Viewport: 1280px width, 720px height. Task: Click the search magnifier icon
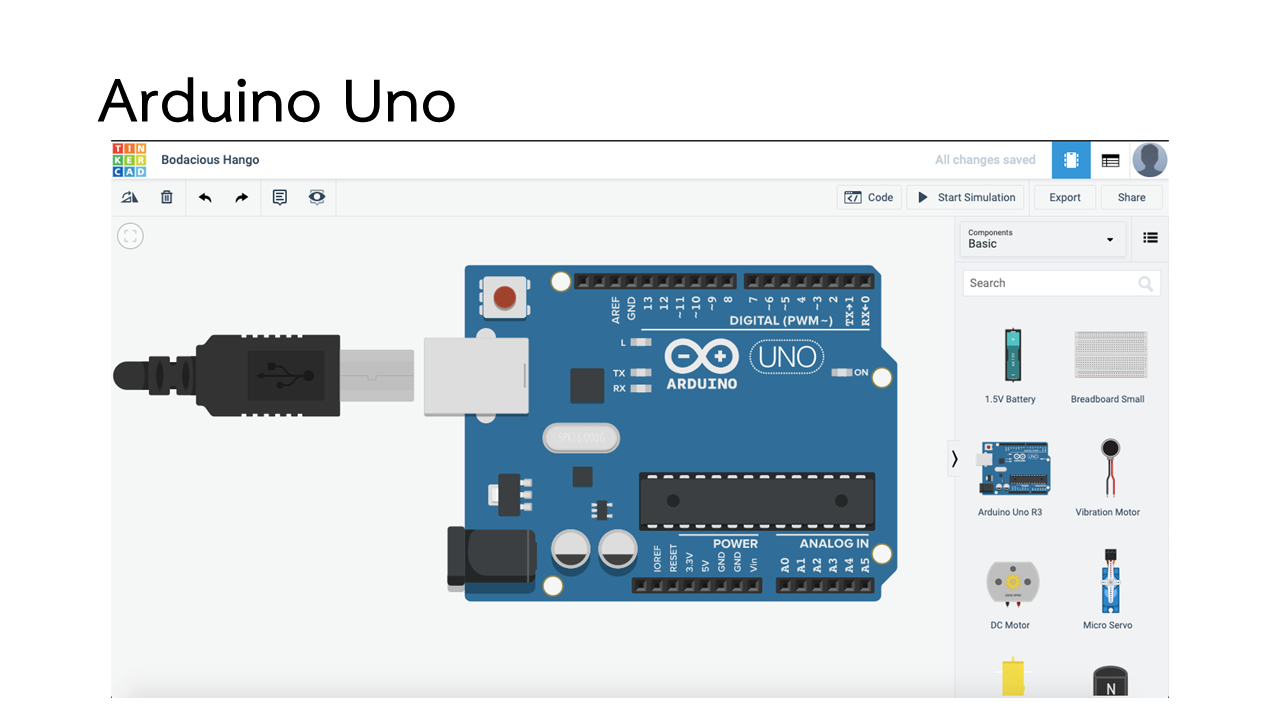[1146, 284]
